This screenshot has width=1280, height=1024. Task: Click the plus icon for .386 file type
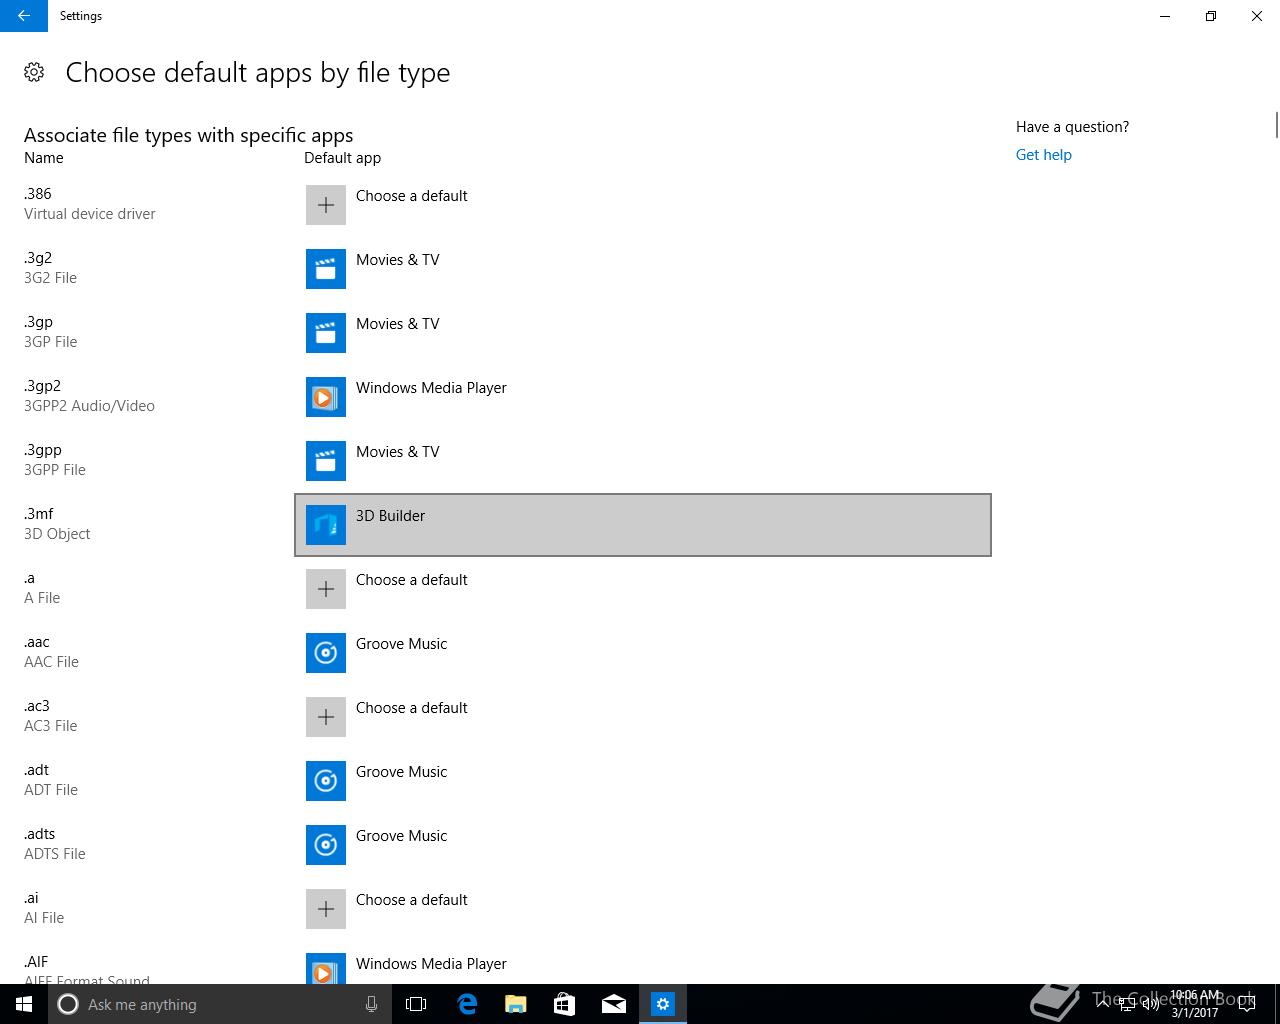click(x=326, y=205)
